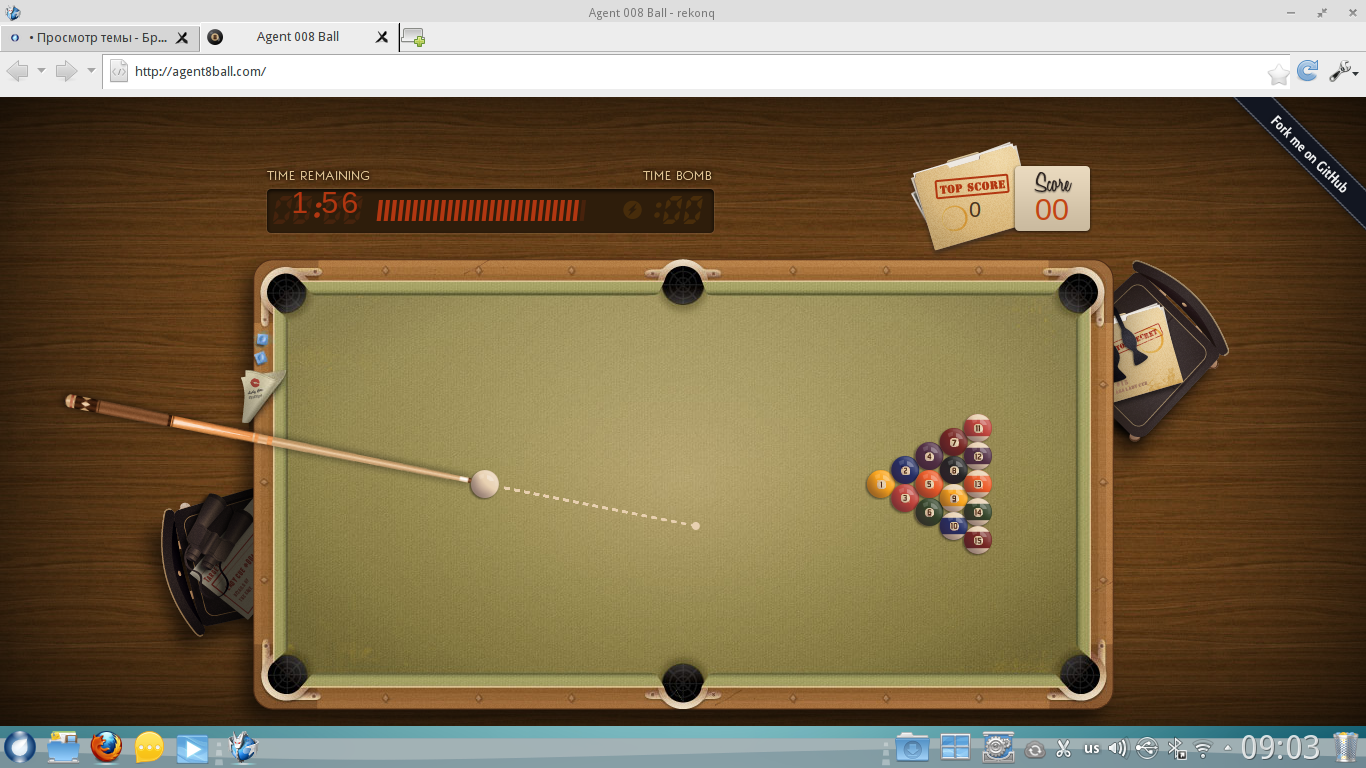
Task: Click the blue cue chalk cubes
Action: click(261, 348)
